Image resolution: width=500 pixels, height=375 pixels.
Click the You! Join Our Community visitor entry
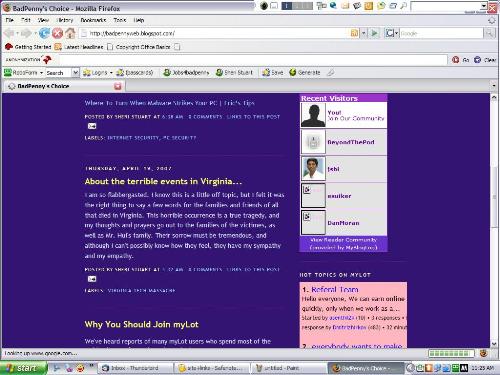pyautogui.click(x=344, y=115)
